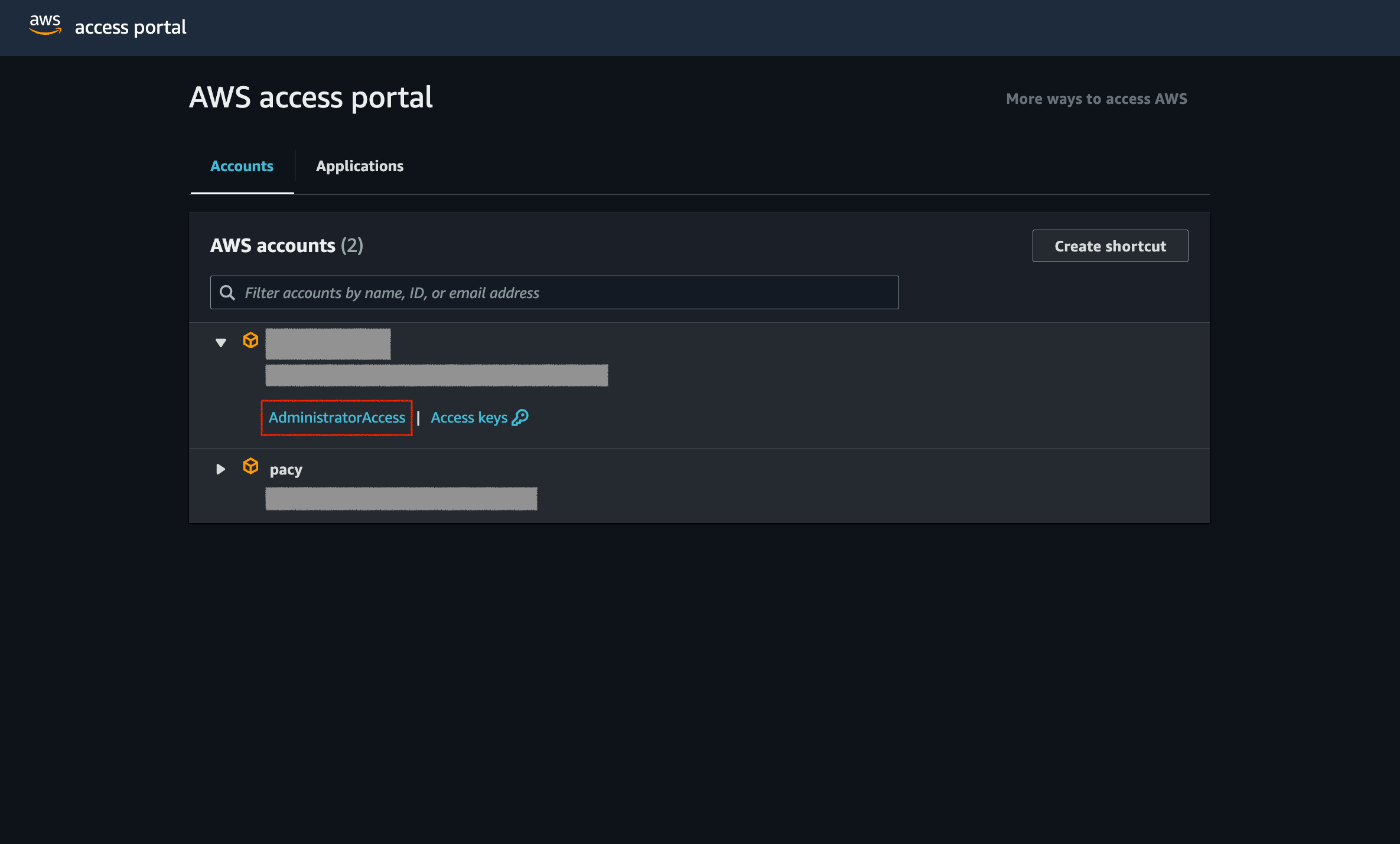Viewport: 1400px width, 844px height.
Task: Click the AWS accounts (2) heading
Action: click(287, 246)
